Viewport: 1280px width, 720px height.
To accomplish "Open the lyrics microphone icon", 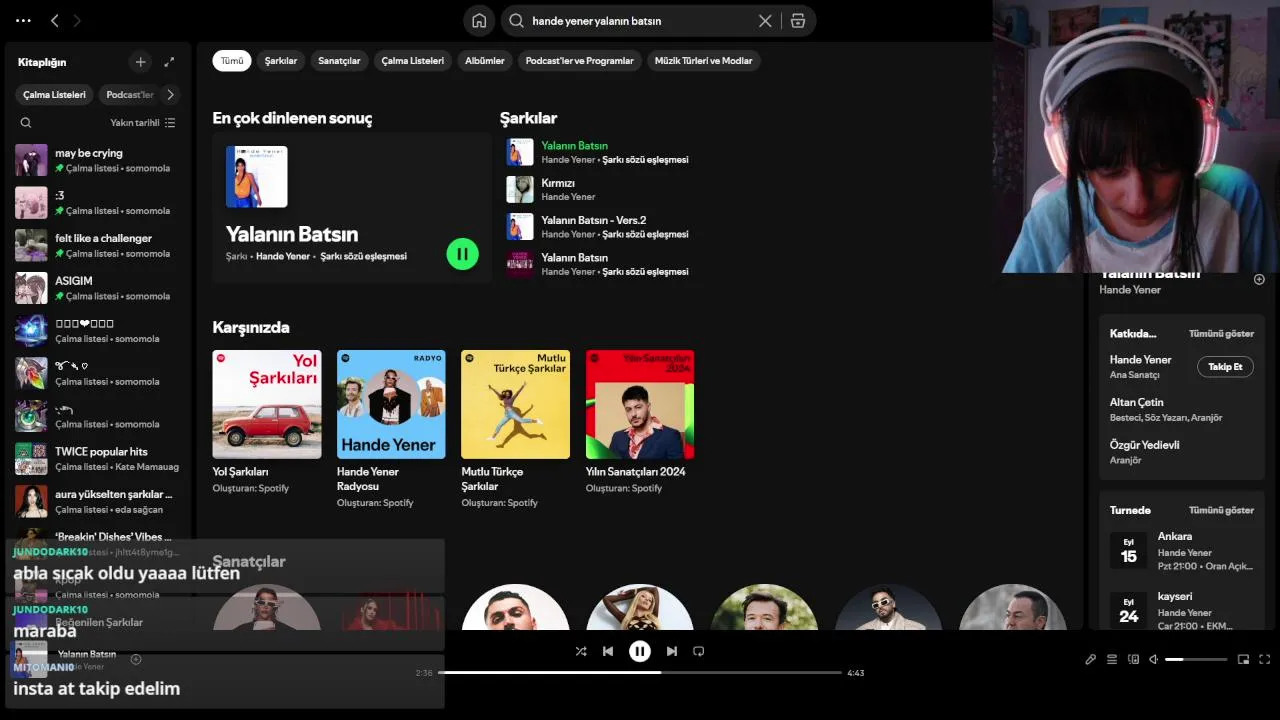I will pyautogui.click(x=1090, y=659).
